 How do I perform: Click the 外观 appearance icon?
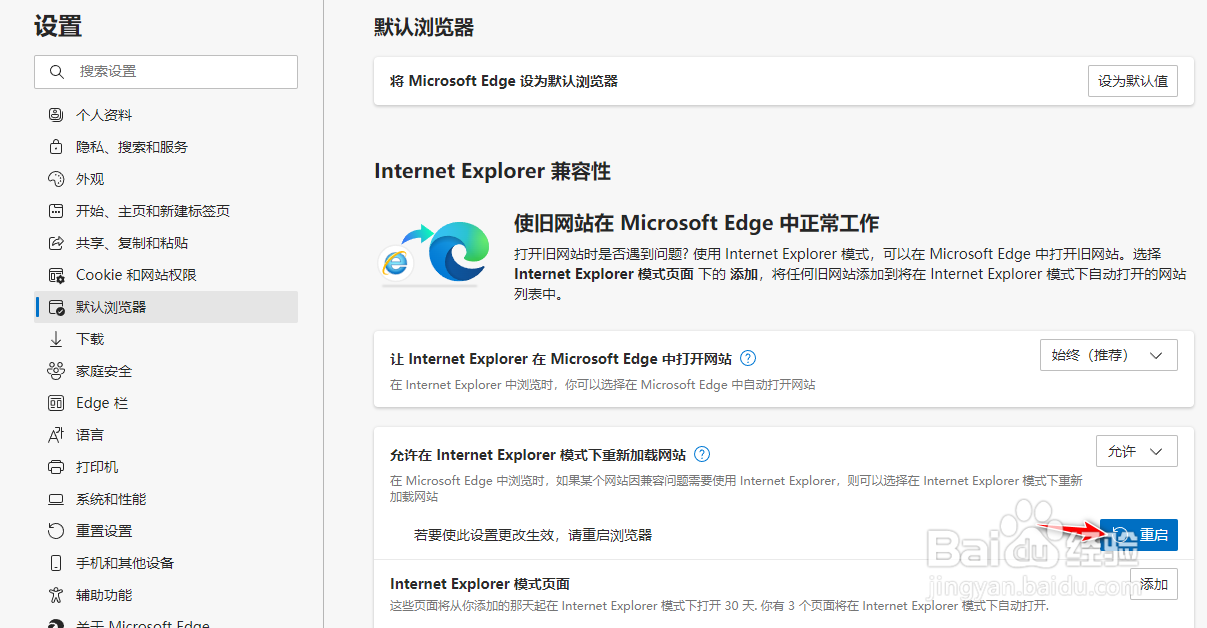(x=56, y=179)
